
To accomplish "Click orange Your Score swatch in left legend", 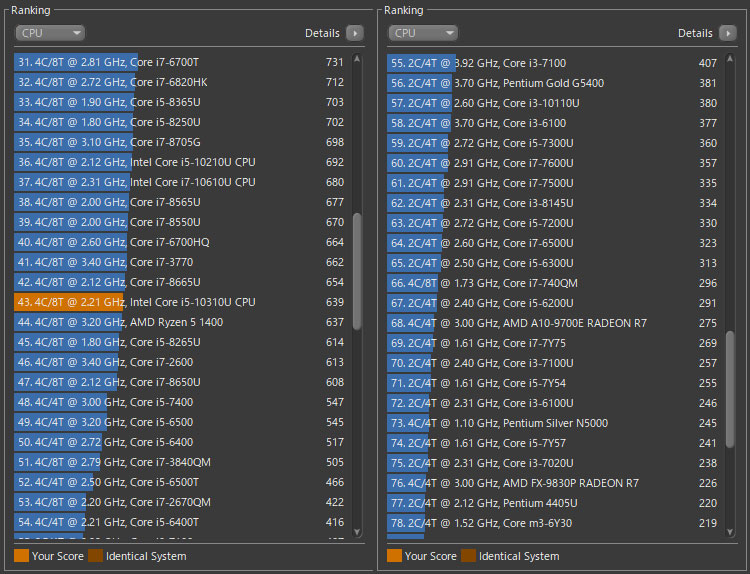I will pyautogui.click(x=21, y=556).
